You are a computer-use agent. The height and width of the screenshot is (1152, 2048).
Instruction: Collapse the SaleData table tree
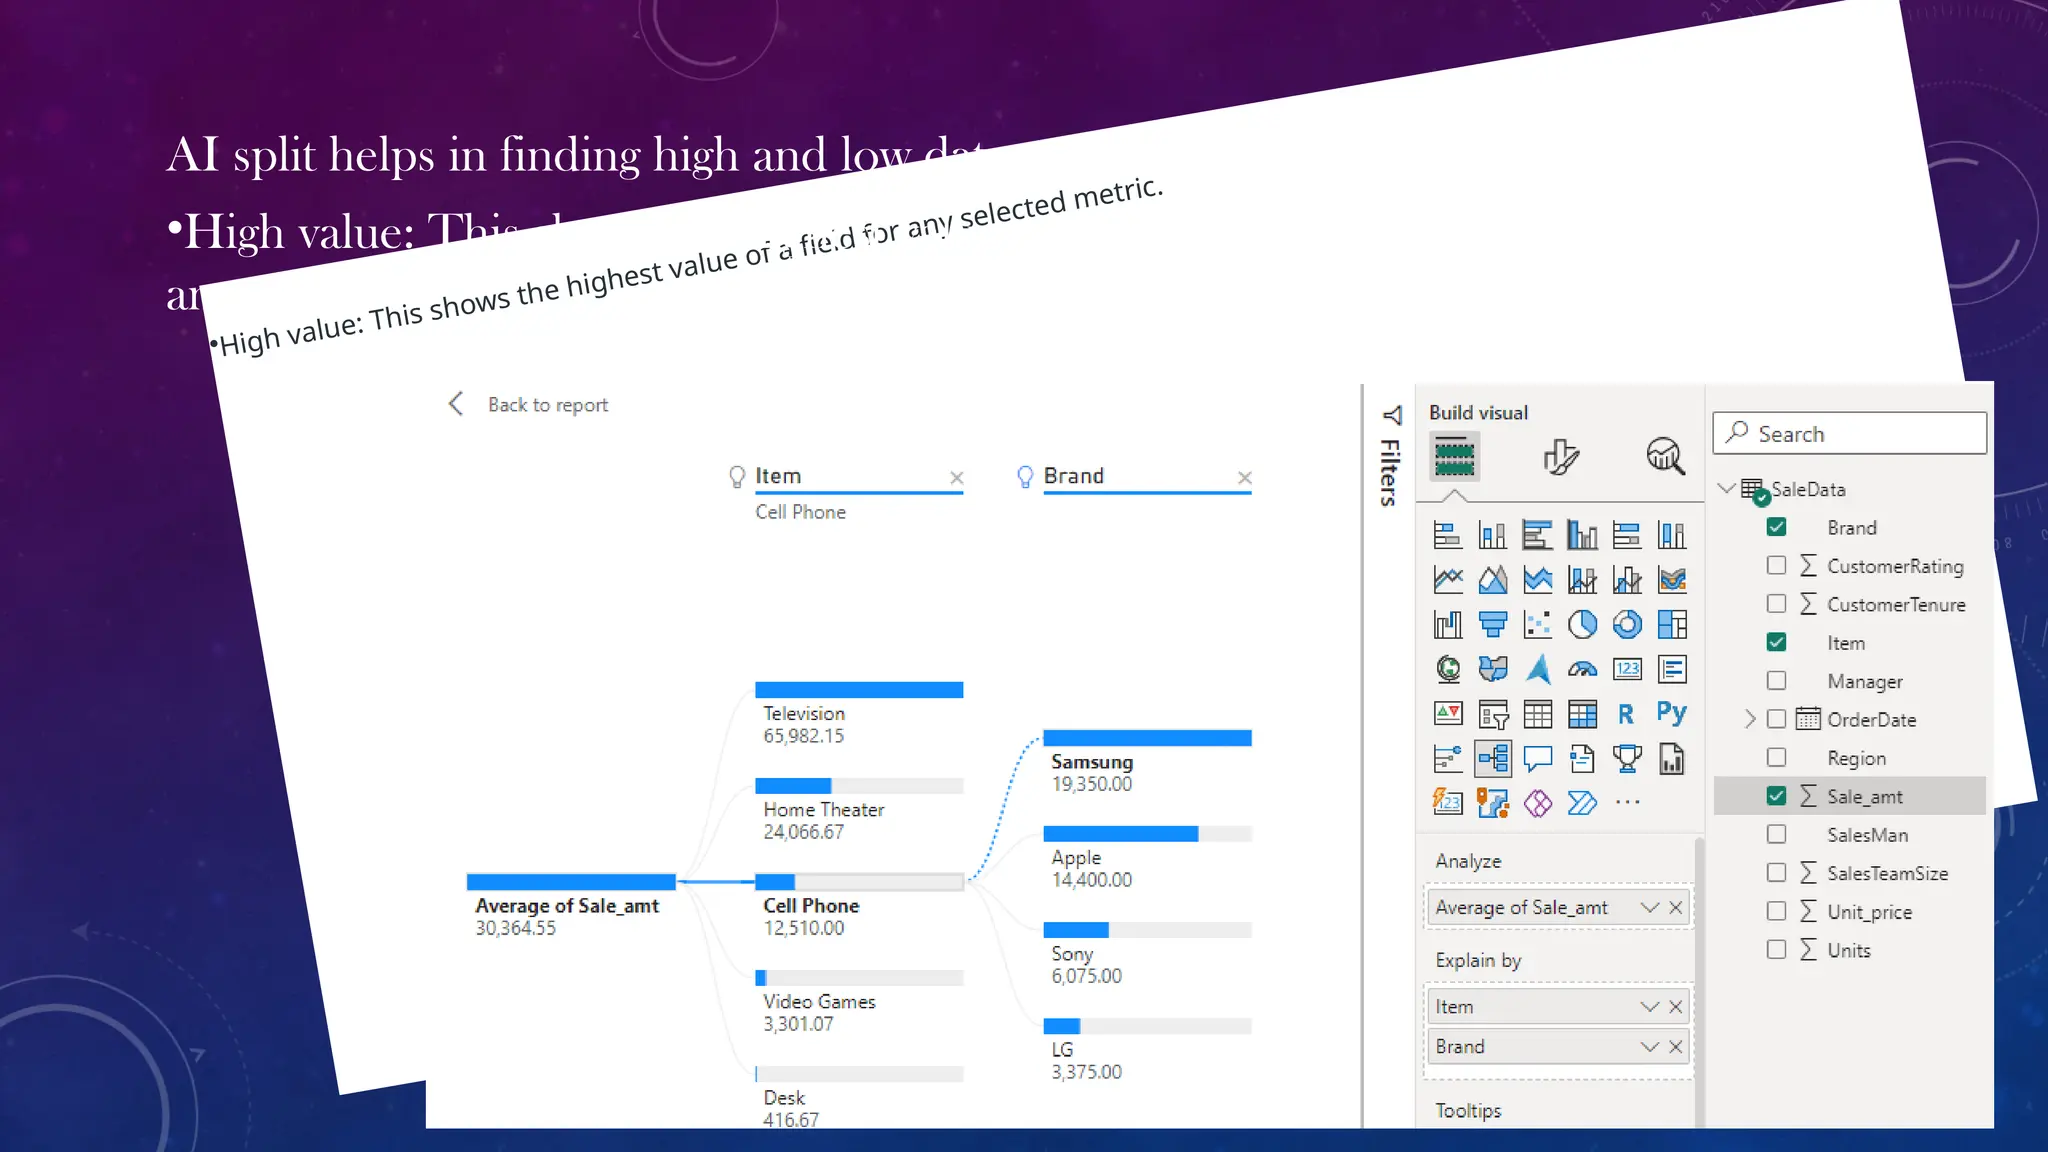pyautogui.click(x=1726, y=489)
